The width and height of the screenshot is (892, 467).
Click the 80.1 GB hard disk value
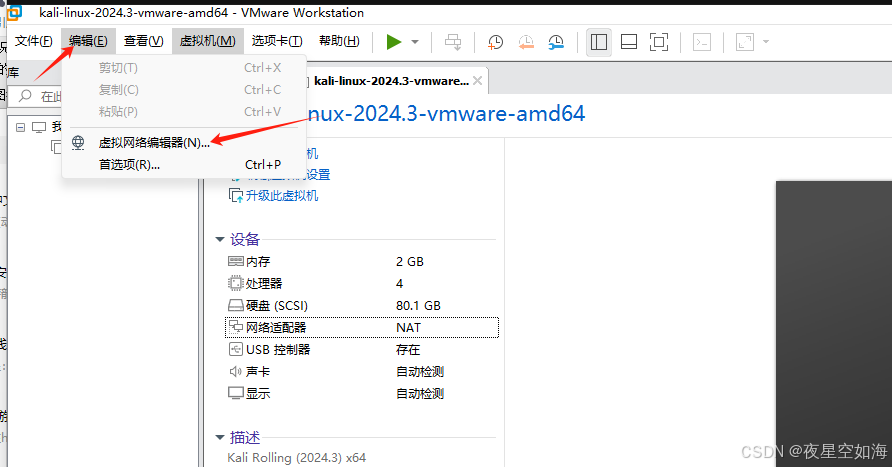pyautogui.click(x=418, y=305)
